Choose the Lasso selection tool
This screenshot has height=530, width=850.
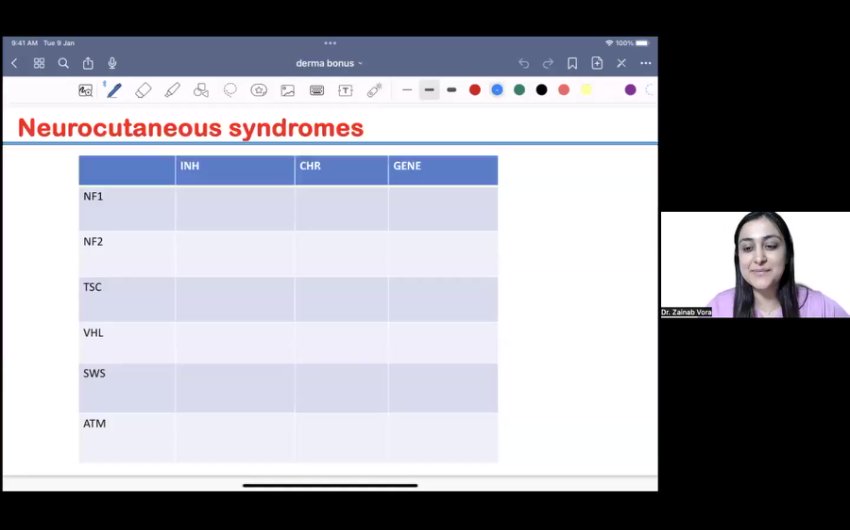(230, 90)
